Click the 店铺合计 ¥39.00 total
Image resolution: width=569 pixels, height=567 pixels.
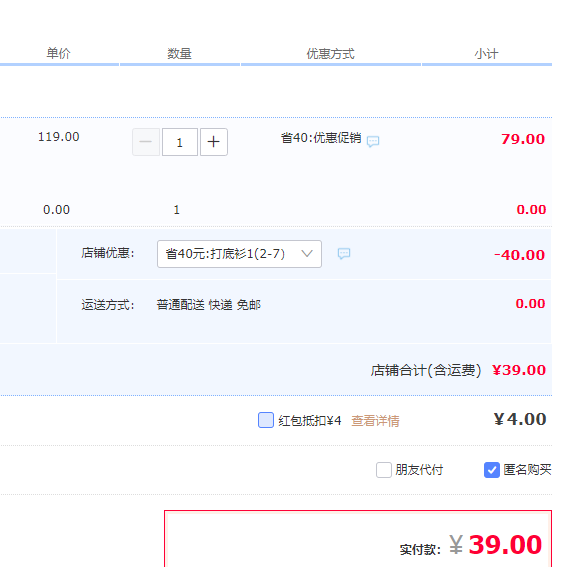(458, 370)
